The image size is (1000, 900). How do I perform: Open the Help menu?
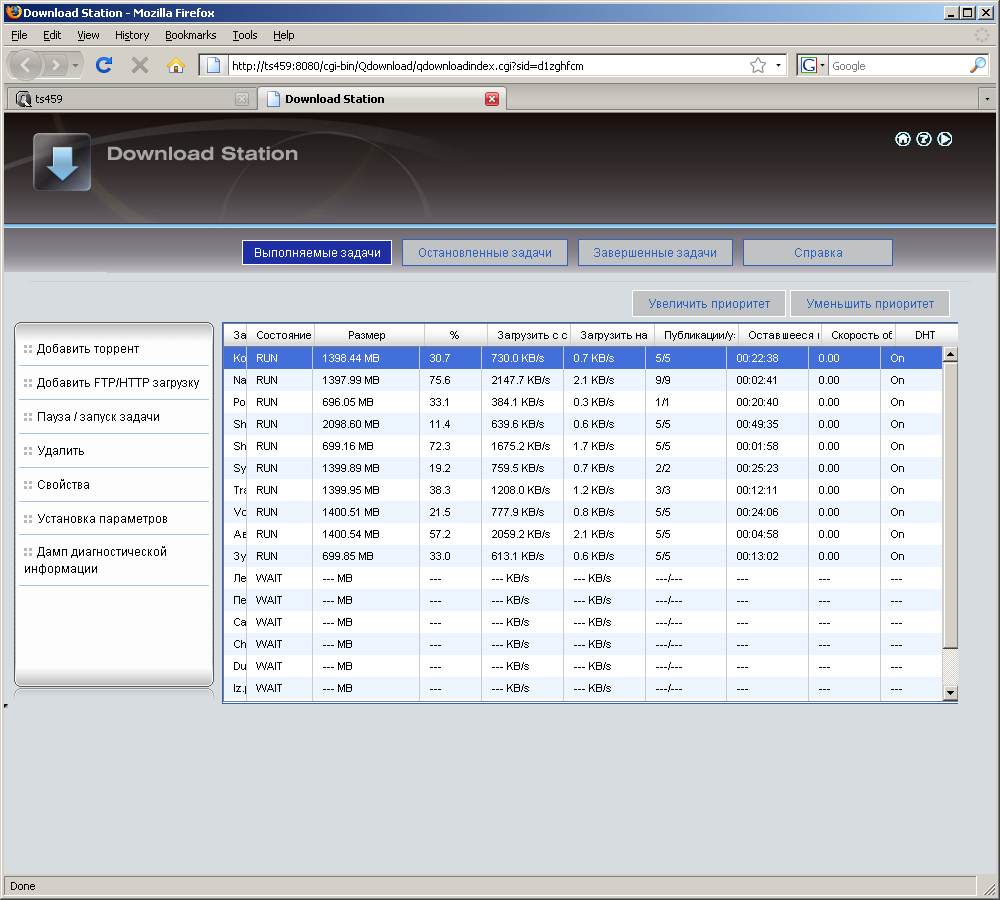284,35
